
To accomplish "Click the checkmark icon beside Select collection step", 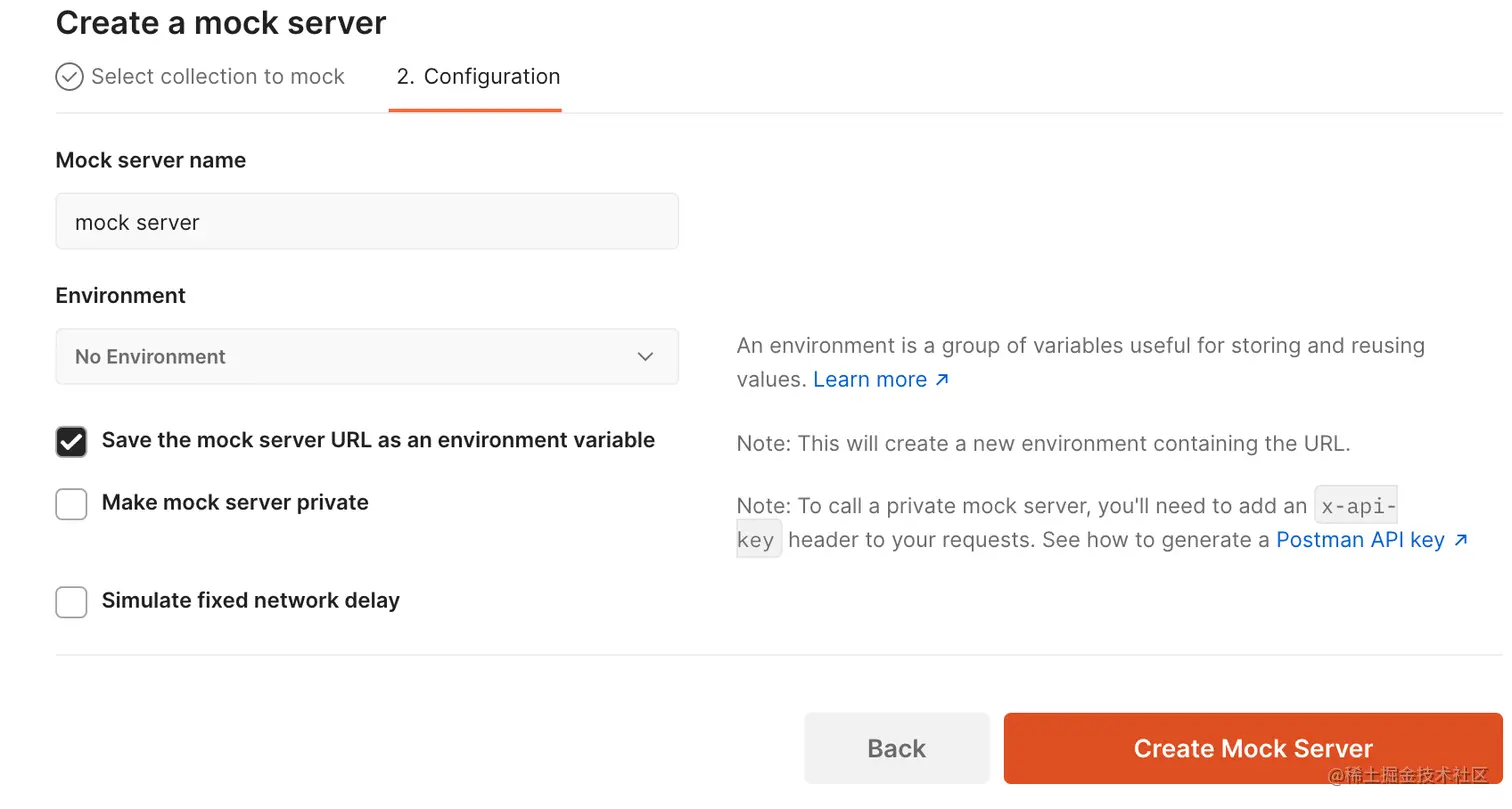I will [69, 77].
